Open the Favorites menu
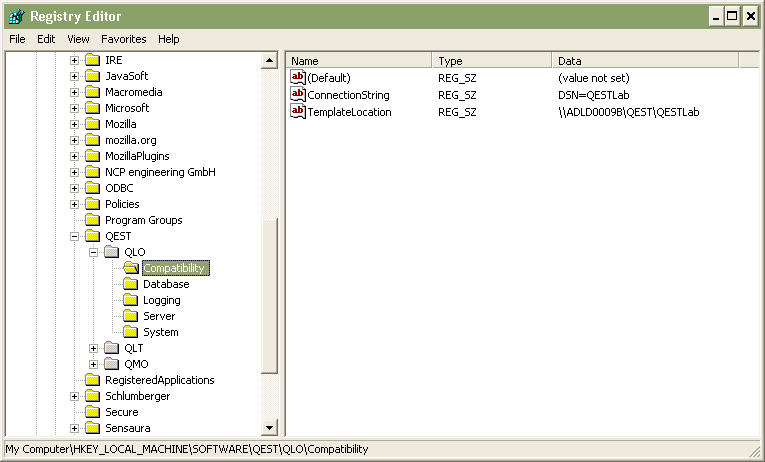Viewport: 765px width, 462px height. pyautogui.click(x=123, y=39)
